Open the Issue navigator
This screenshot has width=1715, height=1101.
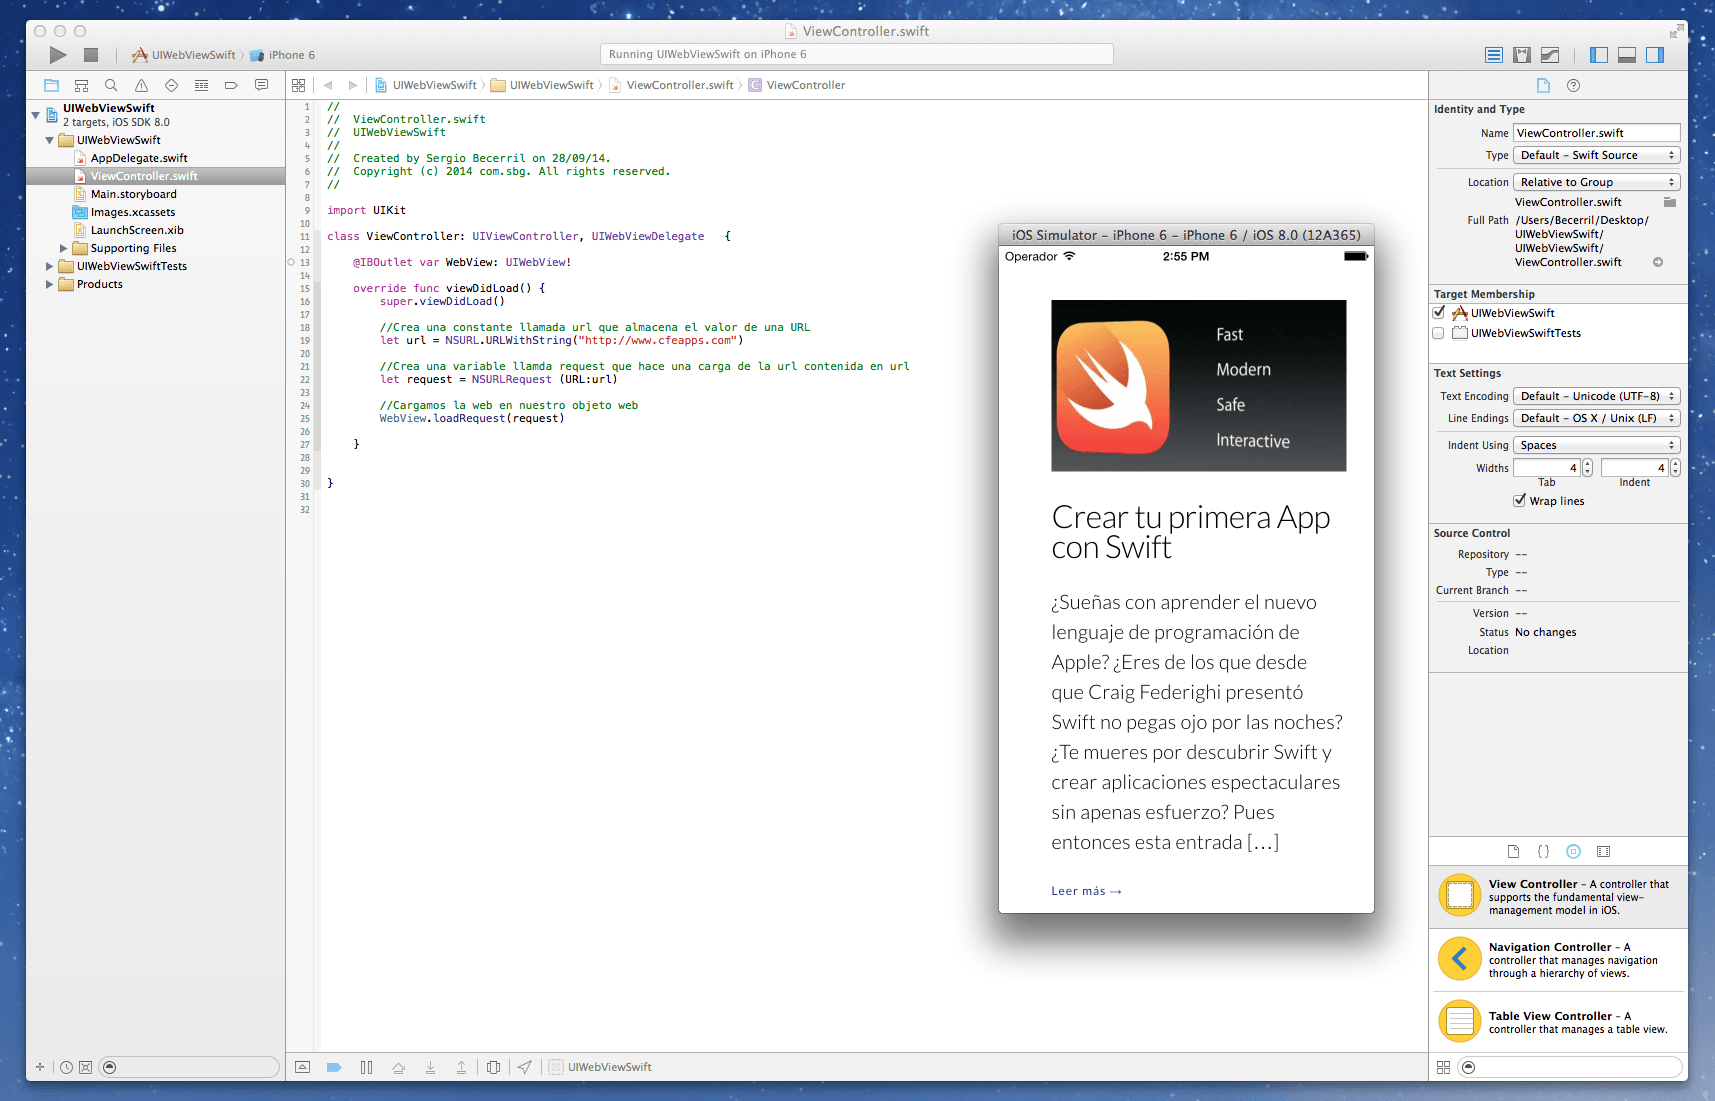tap(141, 85)
